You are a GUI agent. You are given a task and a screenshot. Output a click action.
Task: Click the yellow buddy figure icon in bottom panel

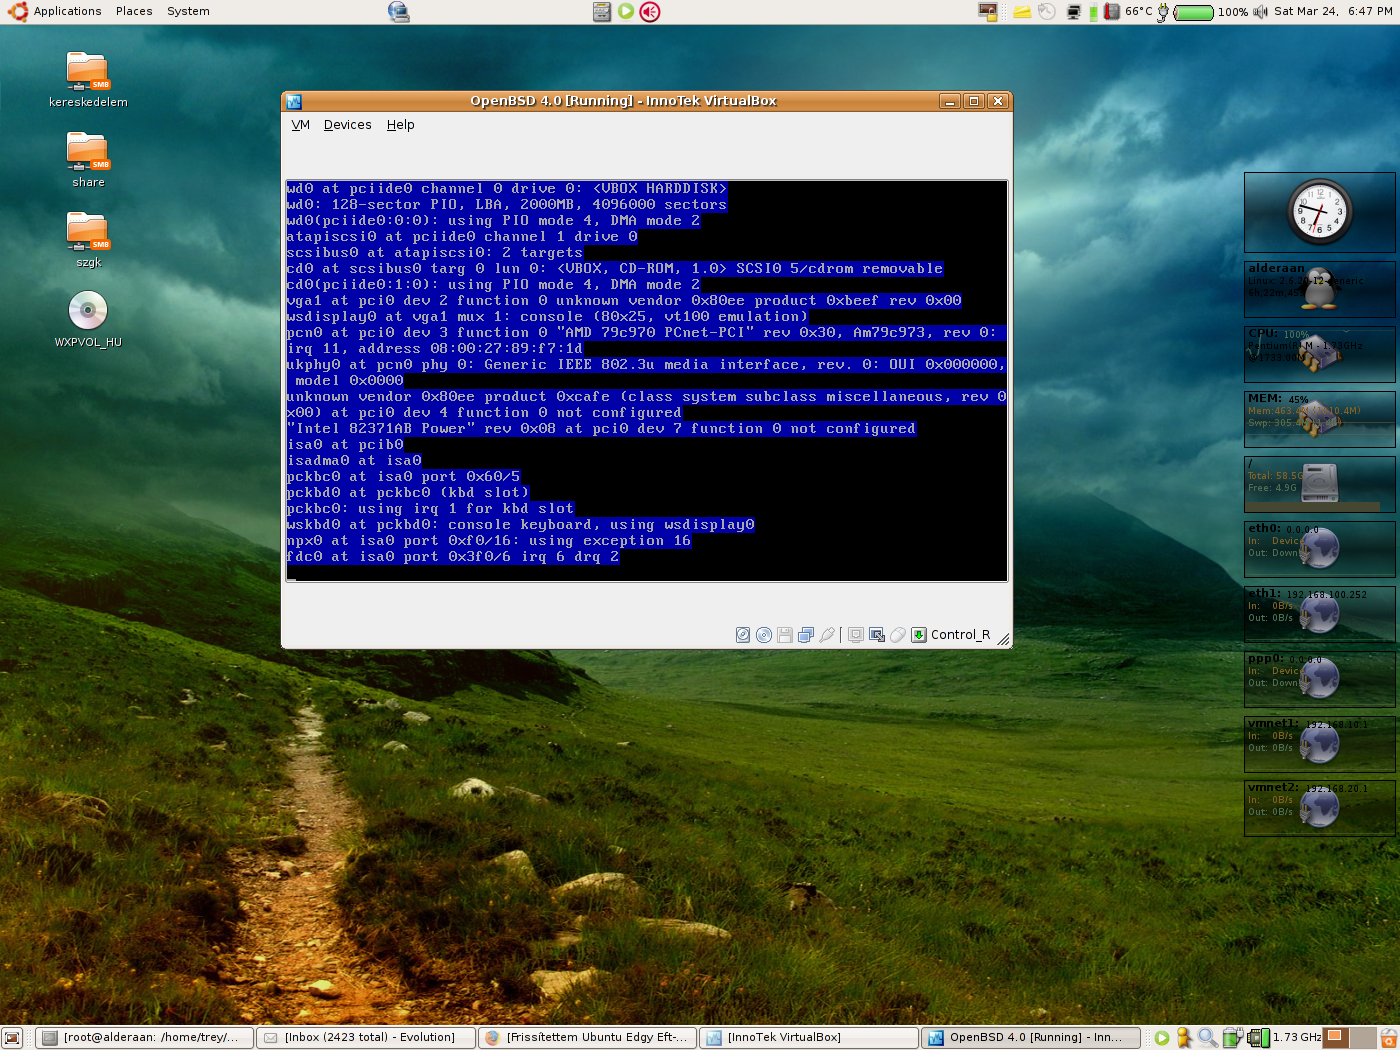coord(1184,1038)
